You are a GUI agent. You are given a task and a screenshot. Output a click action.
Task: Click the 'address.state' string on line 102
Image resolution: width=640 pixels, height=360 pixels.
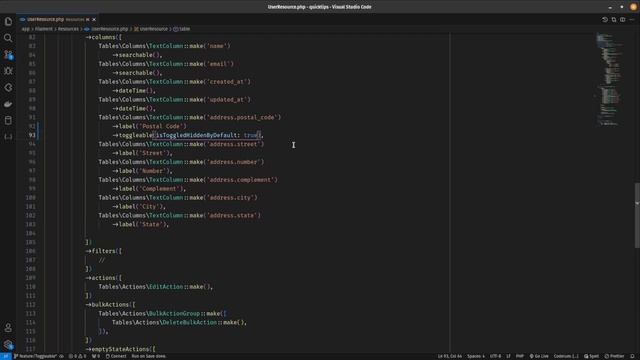click(x=234, y=216)
